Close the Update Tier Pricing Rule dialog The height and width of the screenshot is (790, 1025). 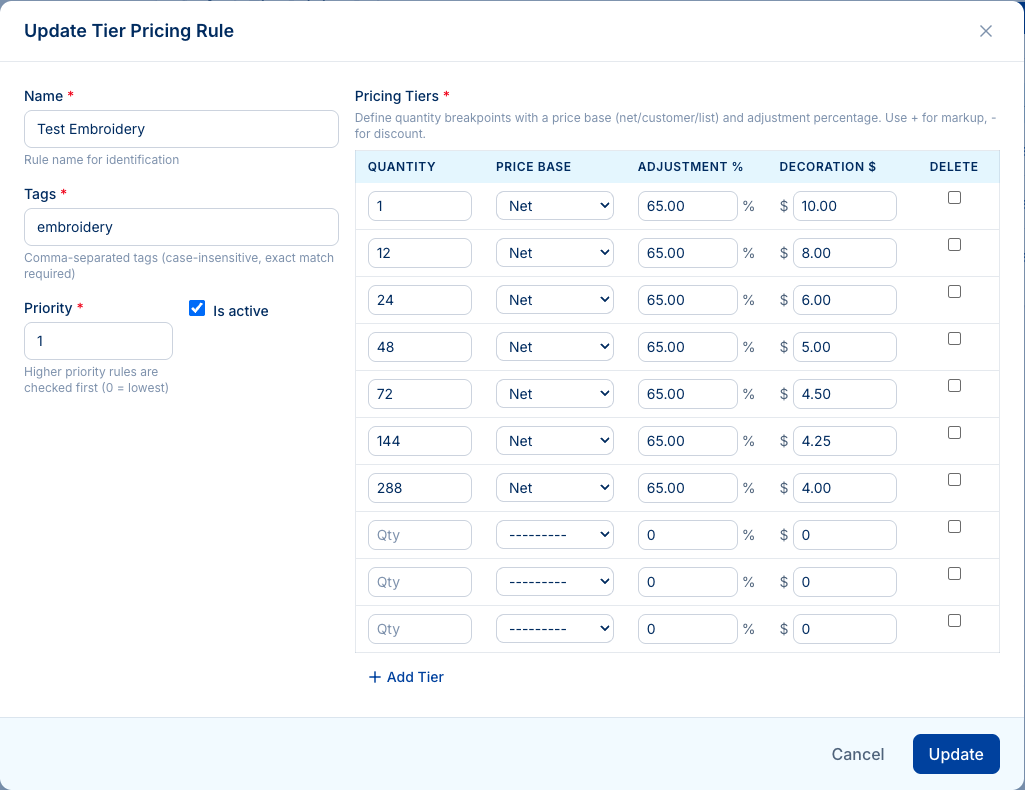coord(985,31)
